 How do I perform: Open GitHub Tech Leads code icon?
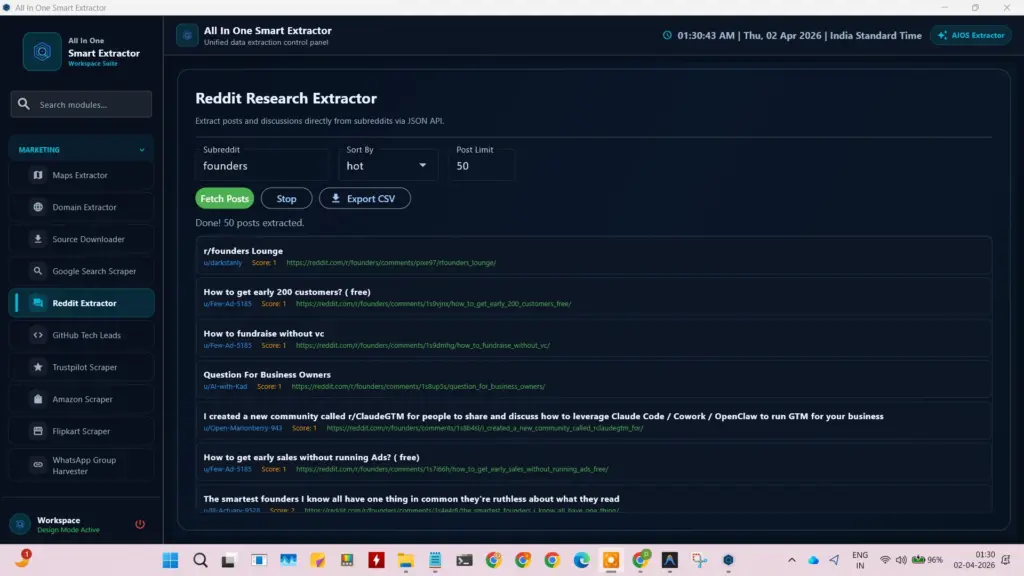(38, 335)
